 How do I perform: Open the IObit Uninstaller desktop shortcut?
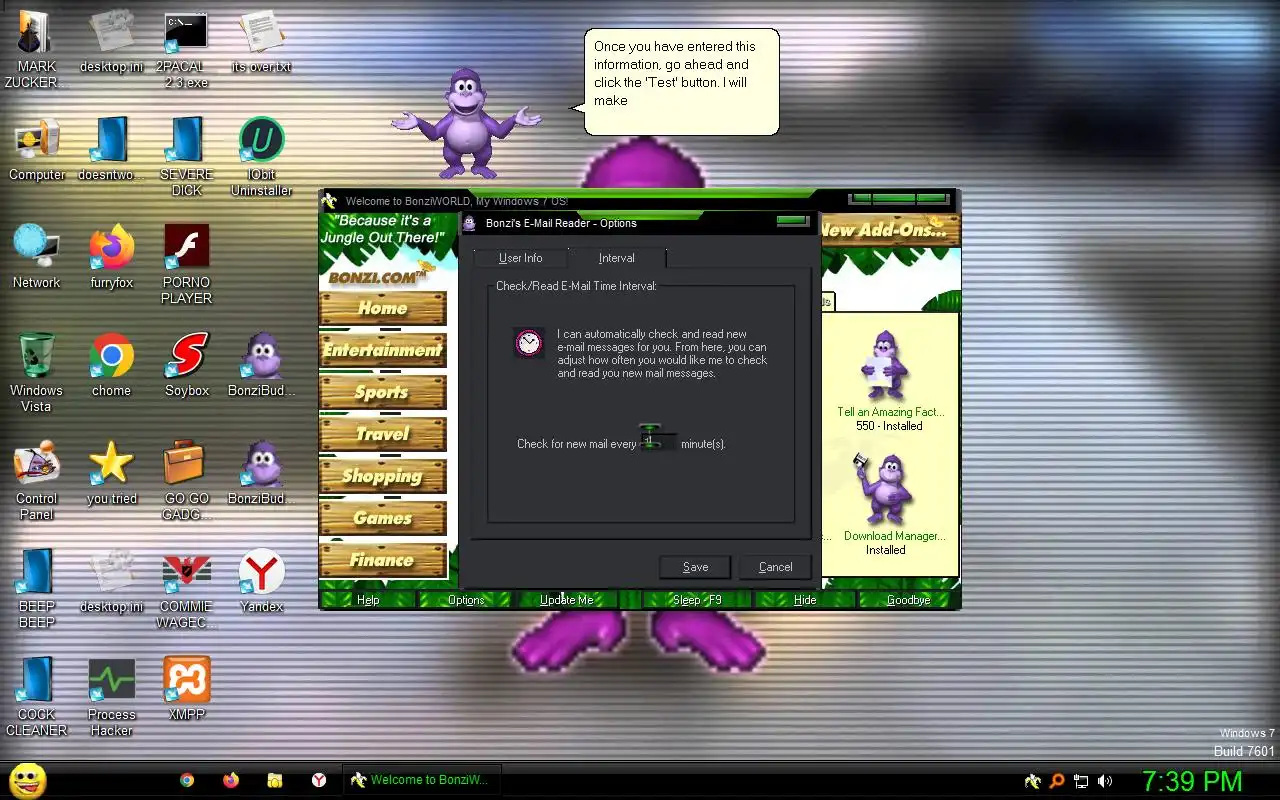tap(261, 156)
